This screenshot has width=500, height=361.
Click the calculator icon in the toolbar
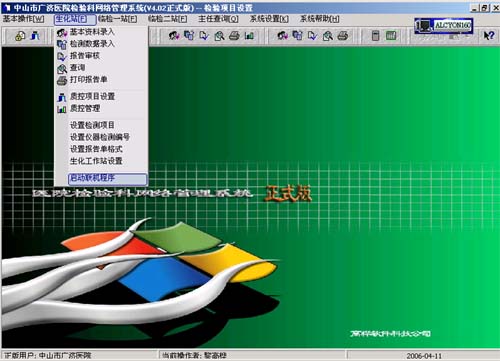375,36
